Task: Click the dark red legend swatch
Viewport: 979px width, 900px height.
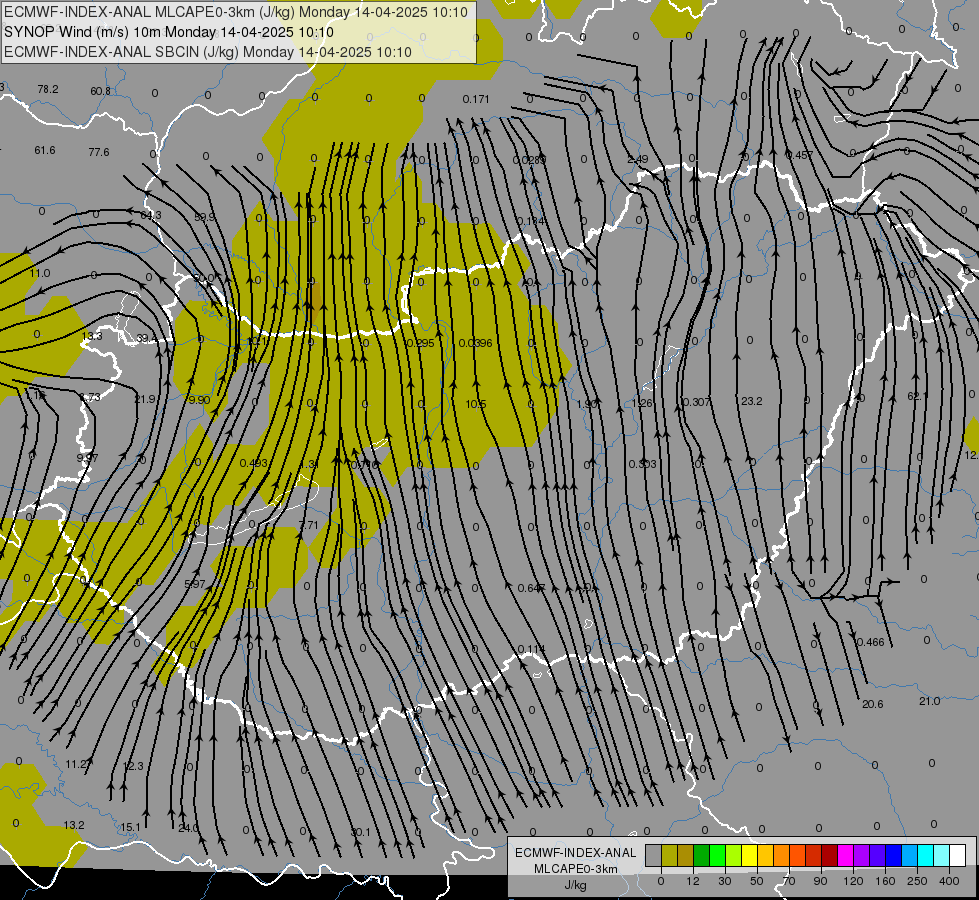Action: 830,856
